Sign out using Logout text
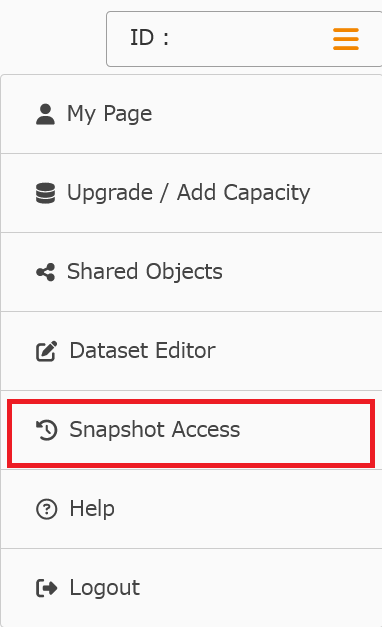The width and height of the screenshot is (382, 627). coord(105,587)
